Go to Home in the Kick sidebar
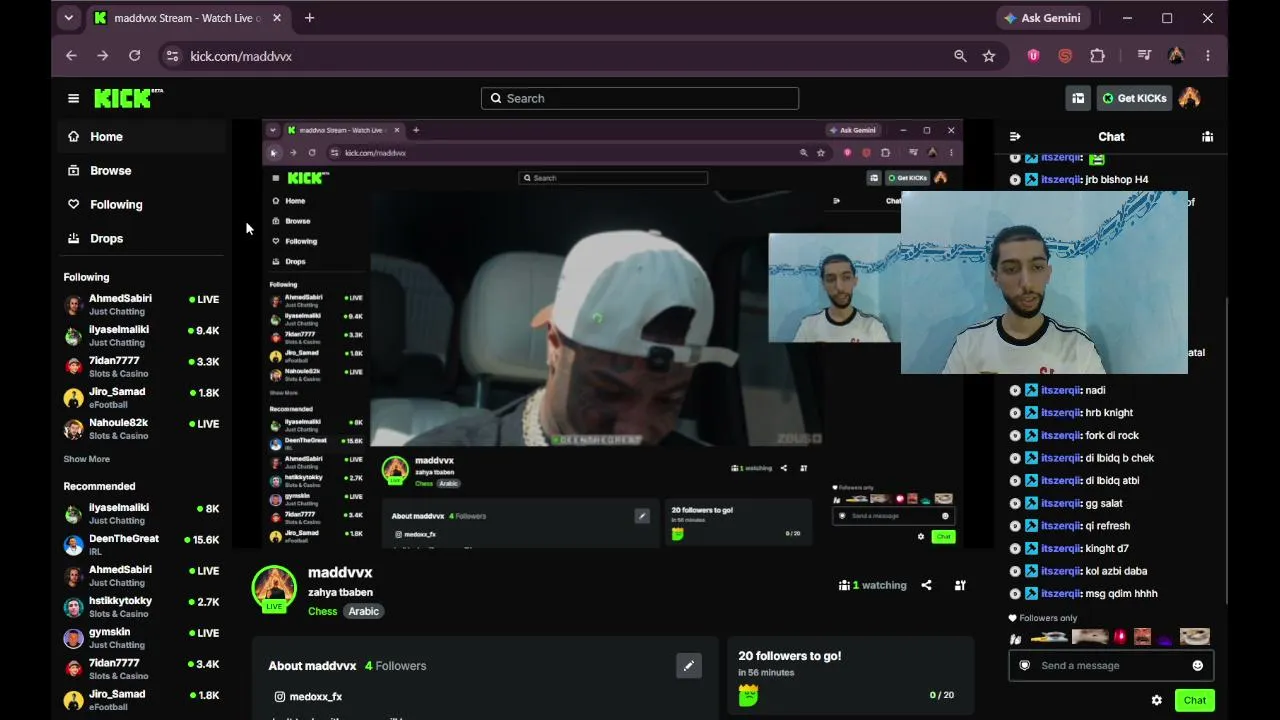Viewport: 1280px width, 720px height. [143, 137]
